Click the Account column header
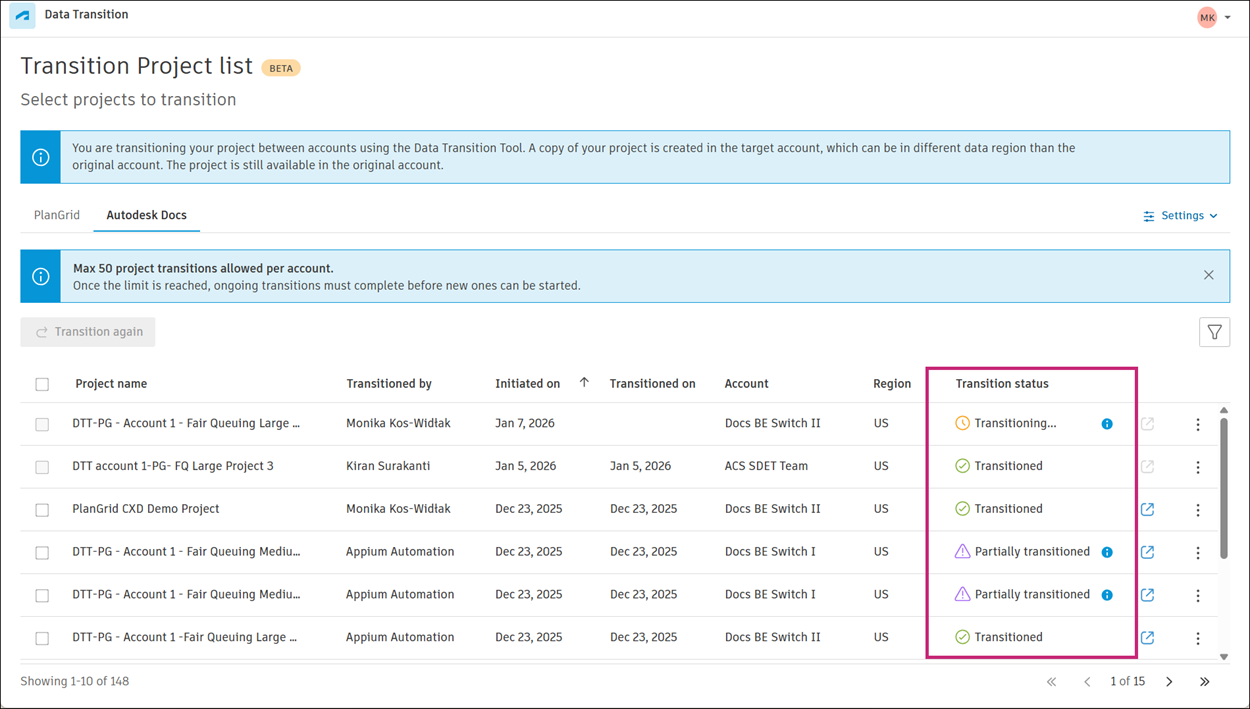Screen dimensions: 1250x709 747,384
